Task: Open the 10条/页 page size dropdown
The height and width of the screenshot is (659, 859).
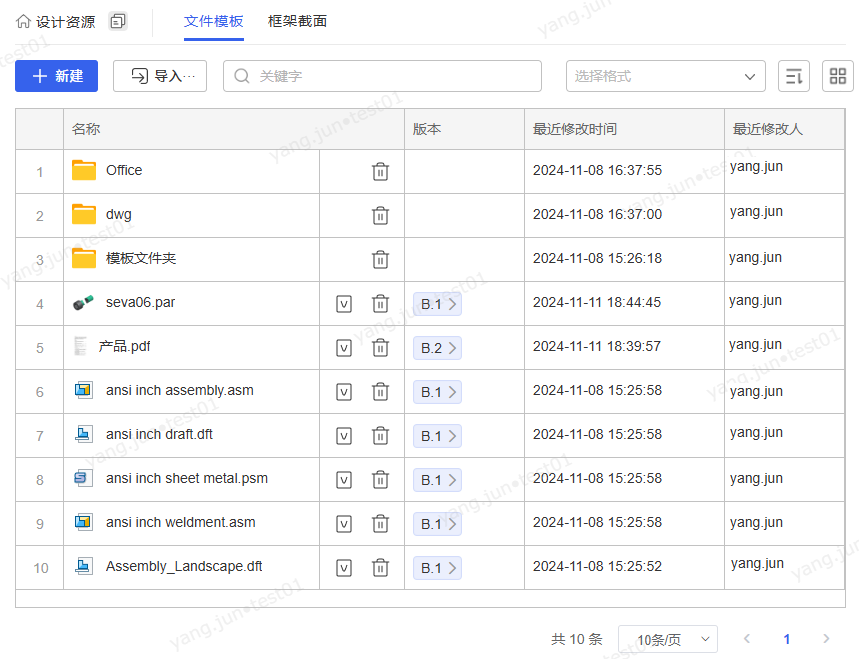Action: [x=668, y=639]
